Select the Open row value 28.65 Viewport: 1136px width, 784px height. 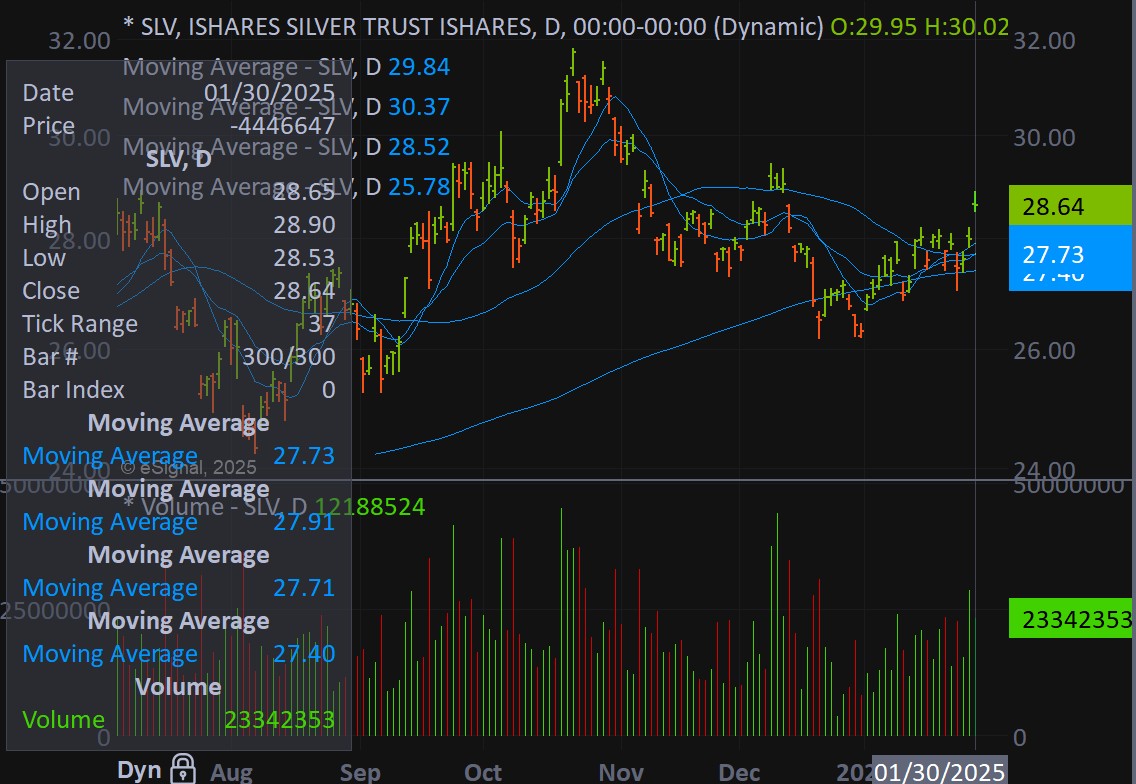click(304, 191)
